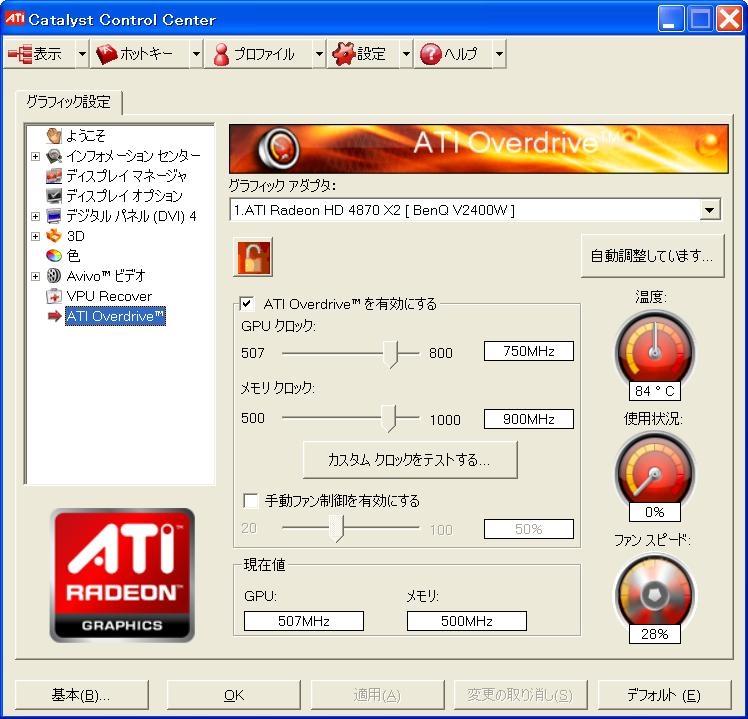
Task: Click the 3D orange icon in tree
Action: (x=54, y=236)
